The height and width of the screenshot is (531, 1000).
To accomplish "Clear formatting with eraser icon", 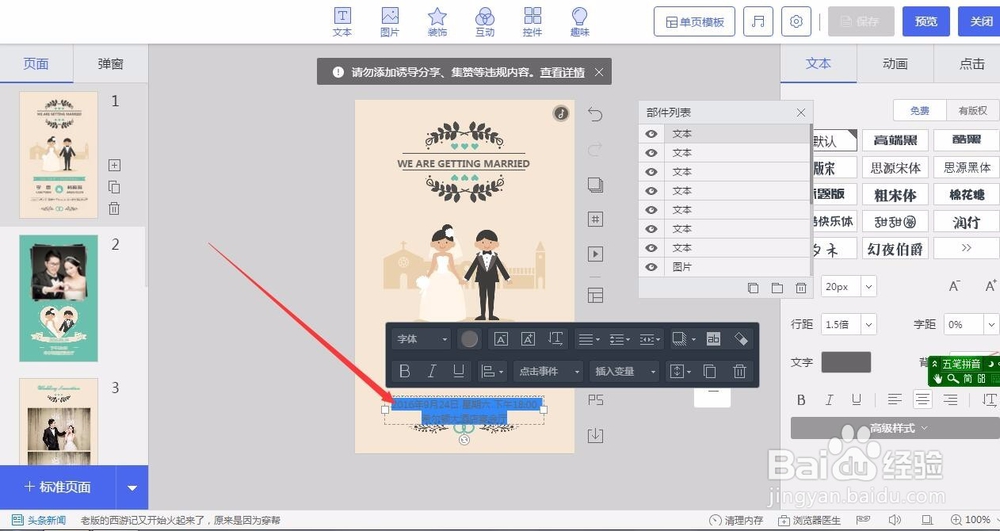I will pos(740,339).
